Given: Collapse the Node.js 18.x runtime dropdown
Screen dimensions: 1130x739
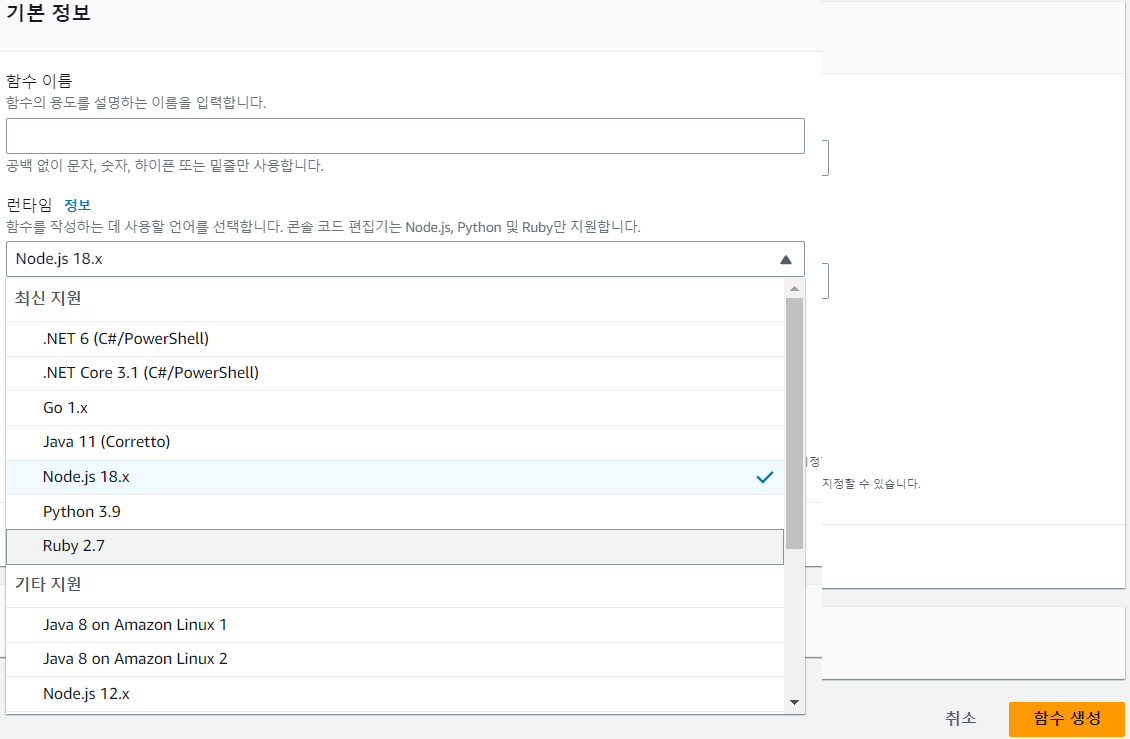Looking at the screenshot, I should (x=405, y=259).
